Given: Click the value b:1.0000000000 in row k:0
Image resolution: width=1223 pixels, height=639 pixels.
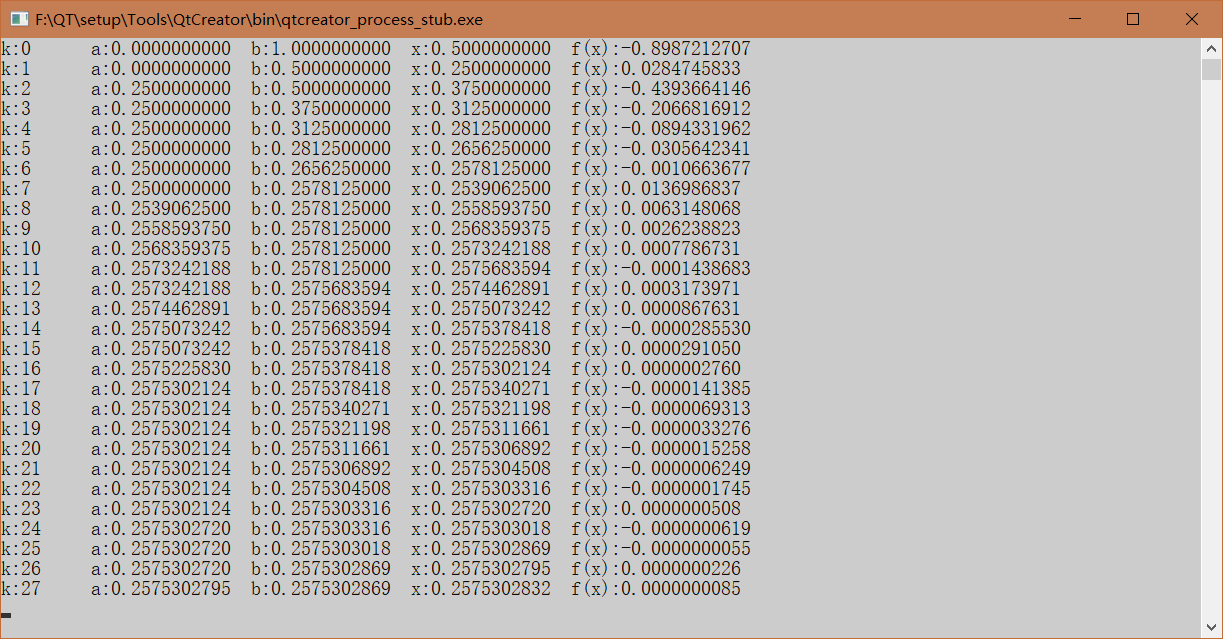Looking at the screenshot, I should coord(321,49).
